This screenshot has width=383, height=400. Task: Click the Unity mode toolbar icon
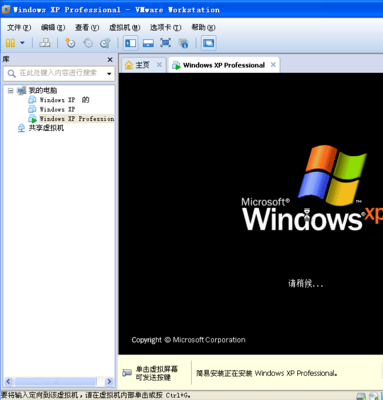tap(183, 43)
